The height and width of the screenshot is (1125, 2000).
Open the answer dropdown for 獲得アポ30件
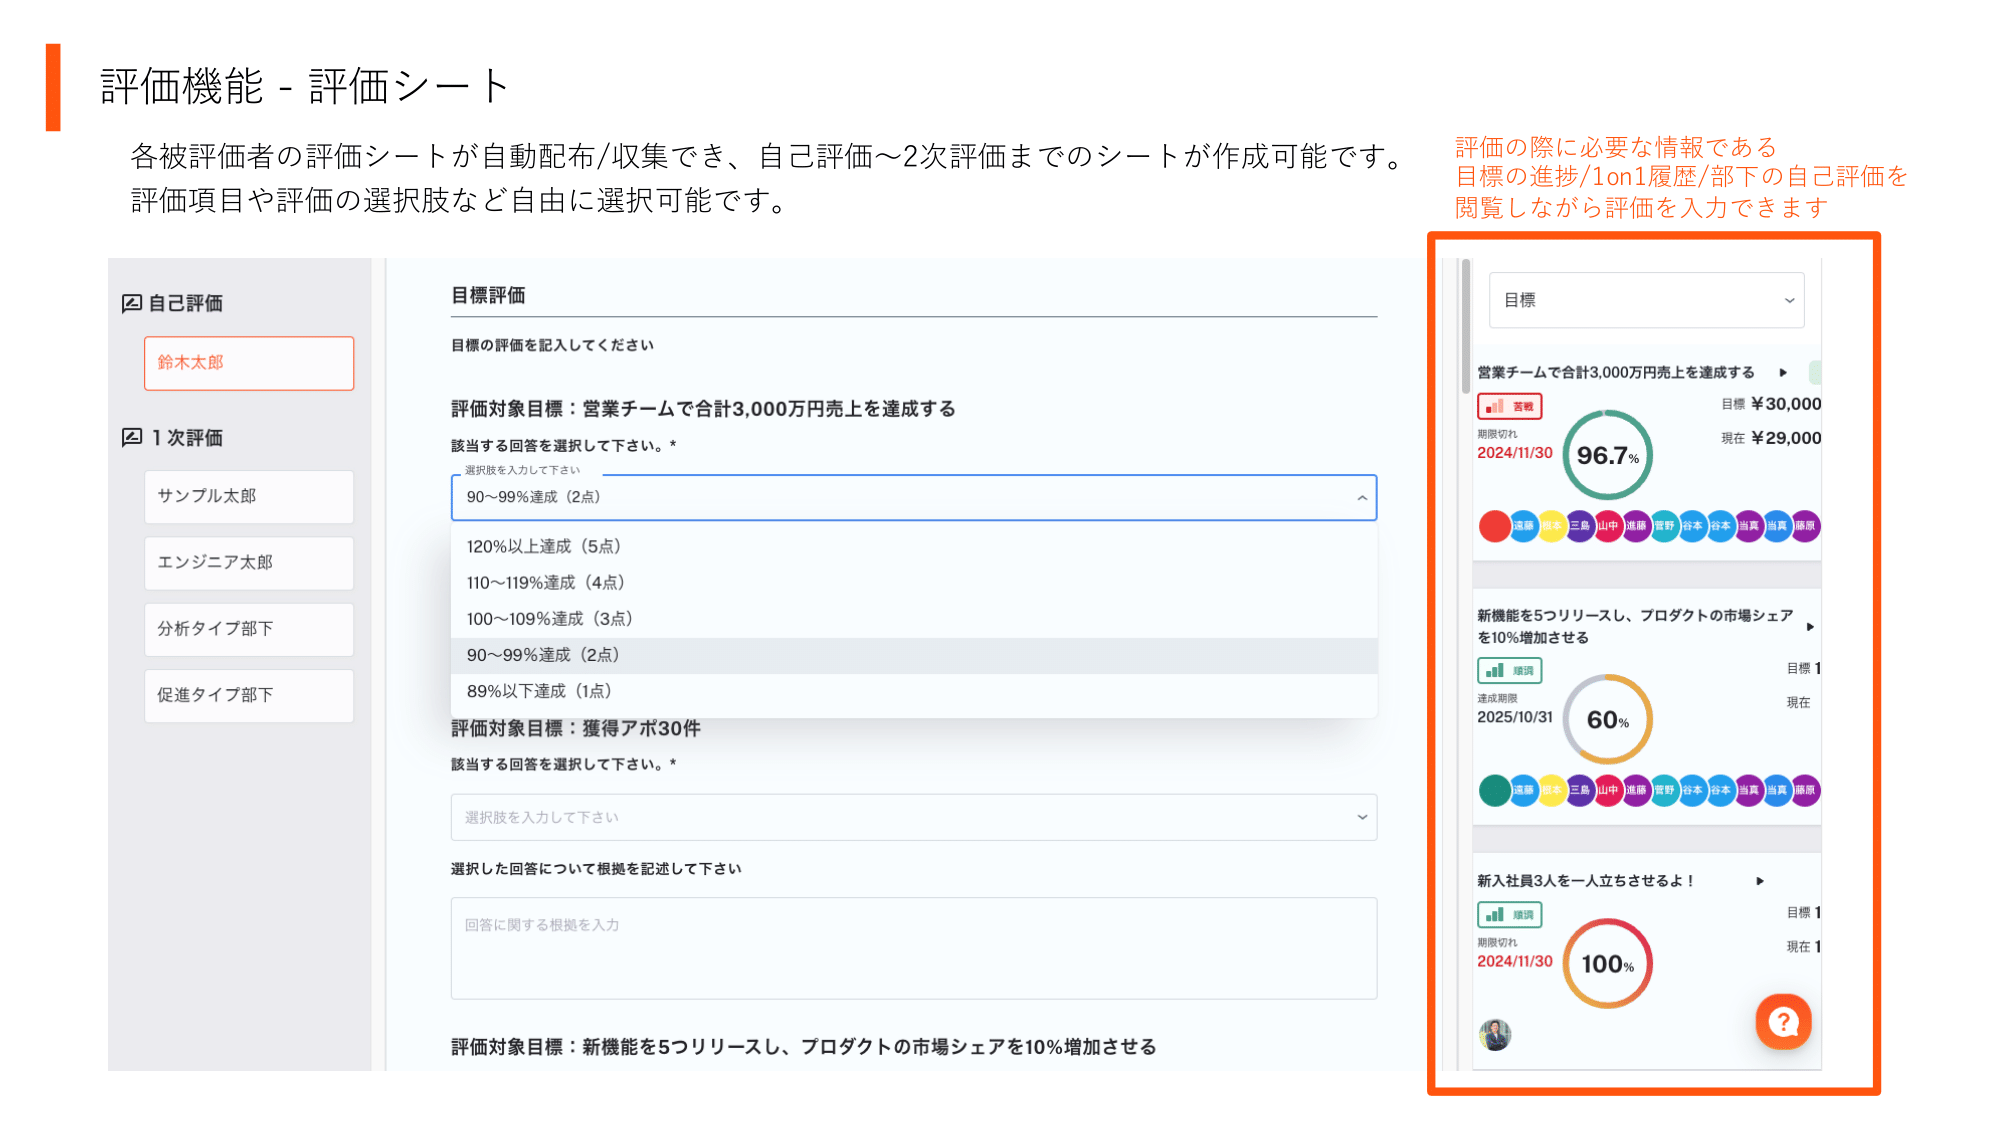coord(912,817)
